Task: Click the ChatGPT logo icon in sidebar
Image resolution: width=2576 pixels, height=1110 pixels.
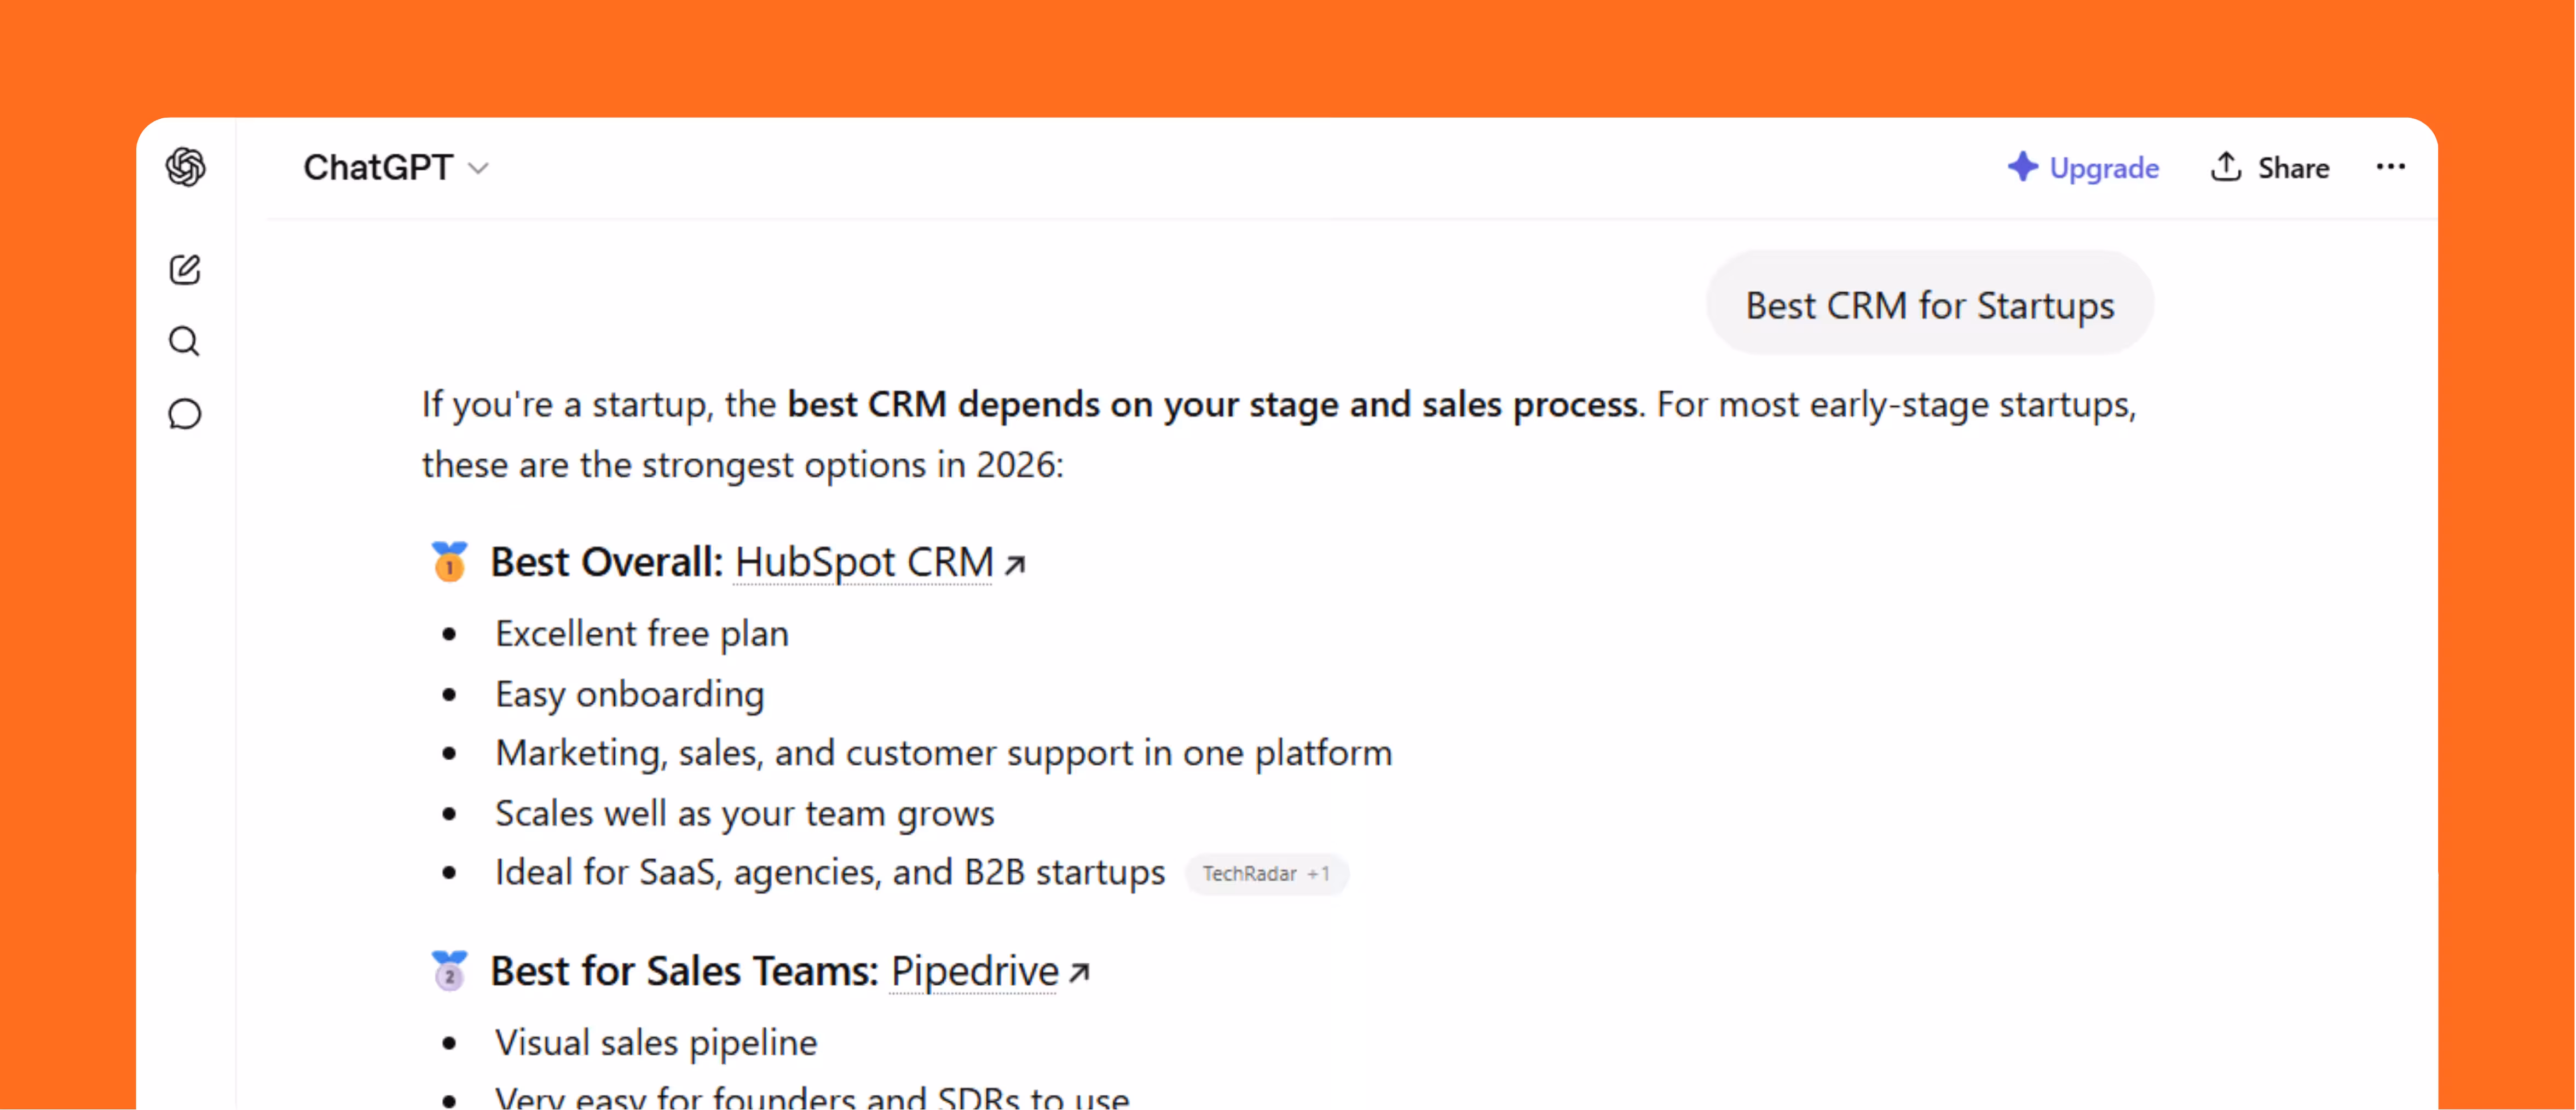Action: 186,167
